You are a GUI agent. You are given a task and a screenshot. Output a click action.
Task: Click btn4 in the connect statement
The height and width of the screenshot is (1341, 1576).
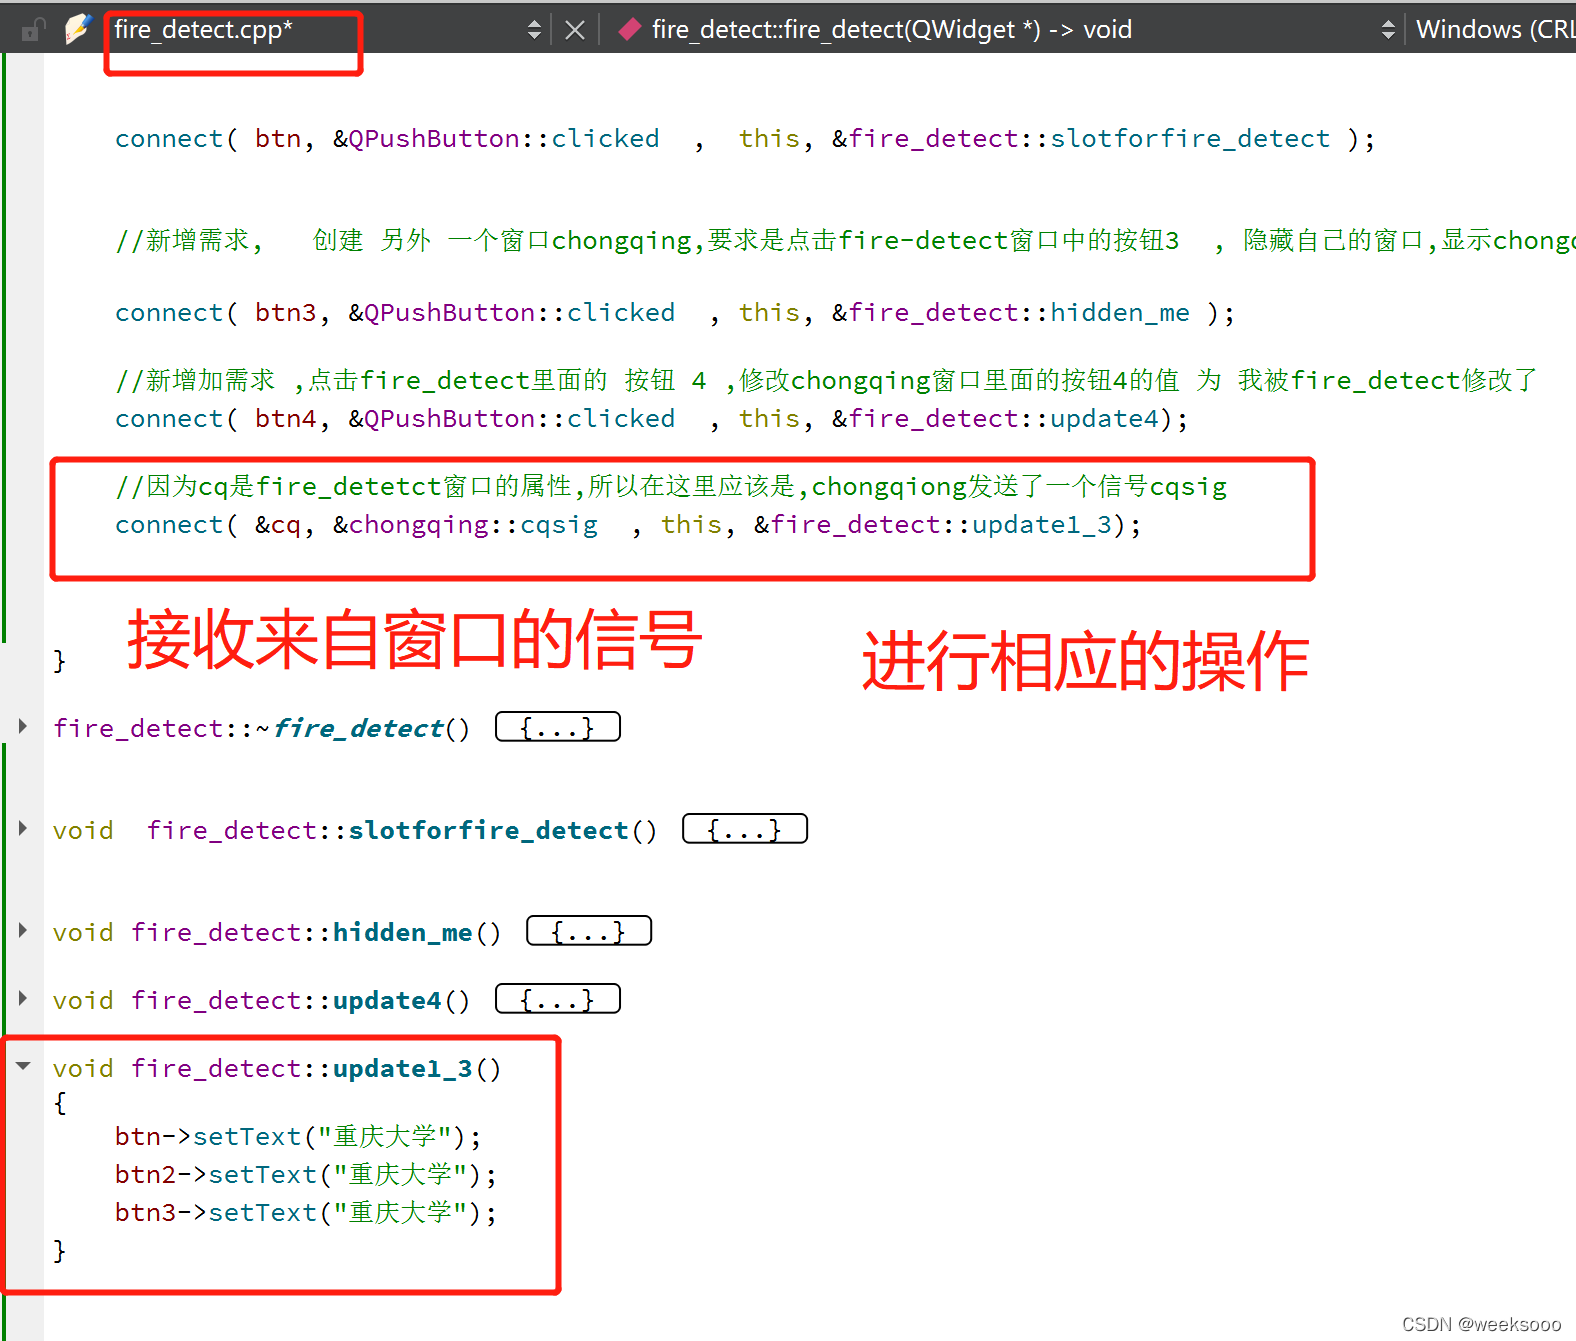click(x=285, y=419)
